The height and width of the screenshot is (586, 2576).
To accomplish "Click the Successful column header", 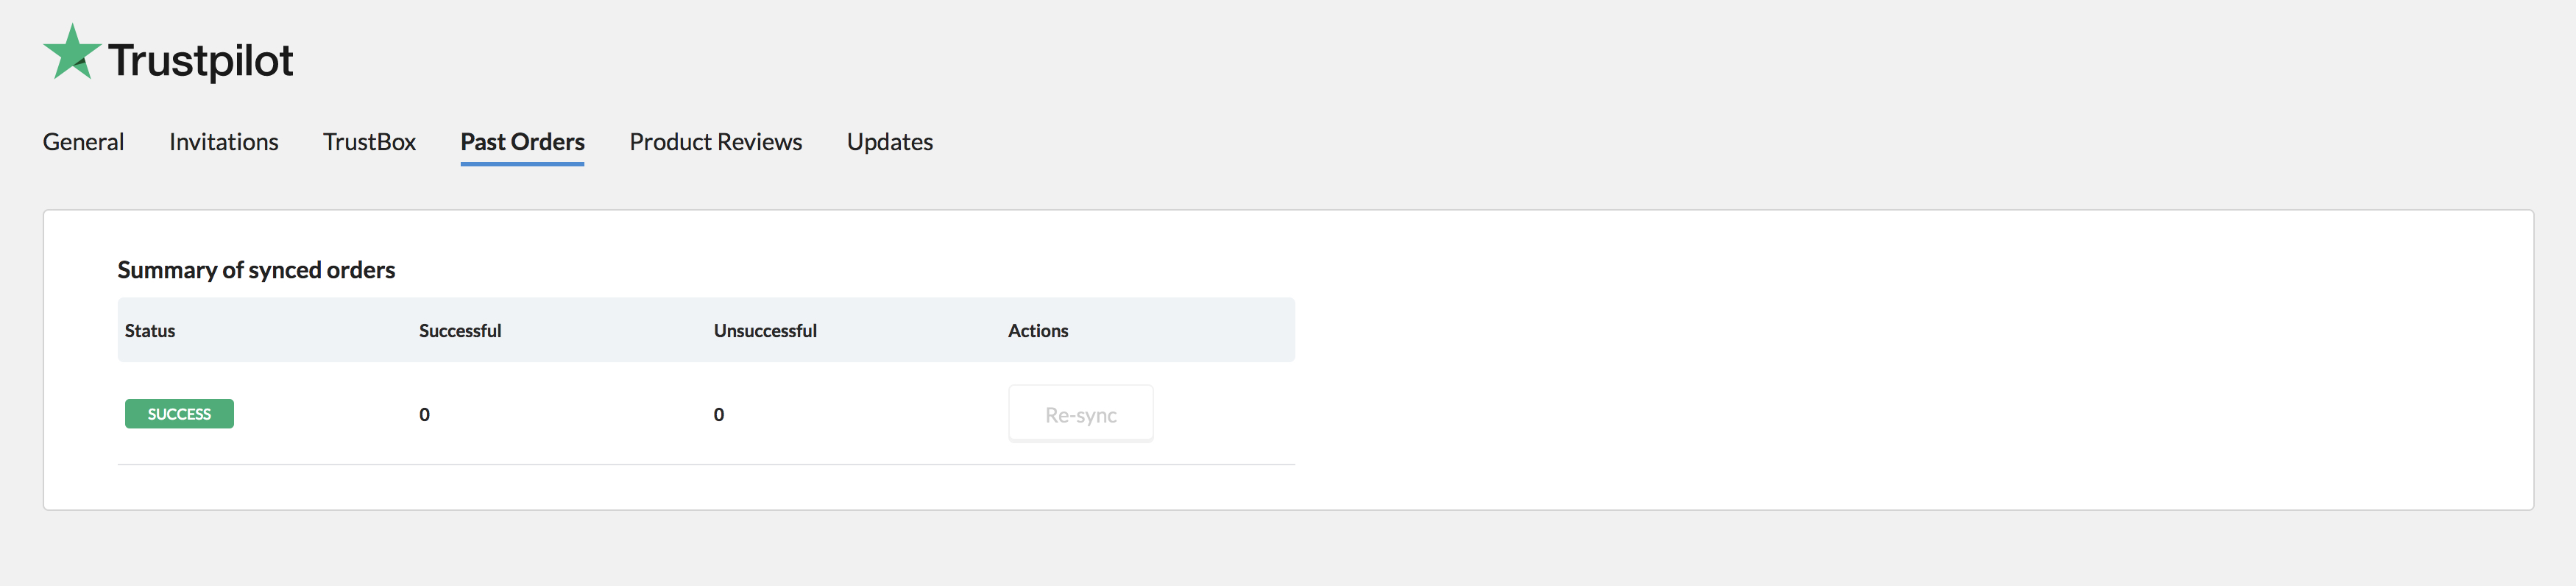I will tap(460, 331).
